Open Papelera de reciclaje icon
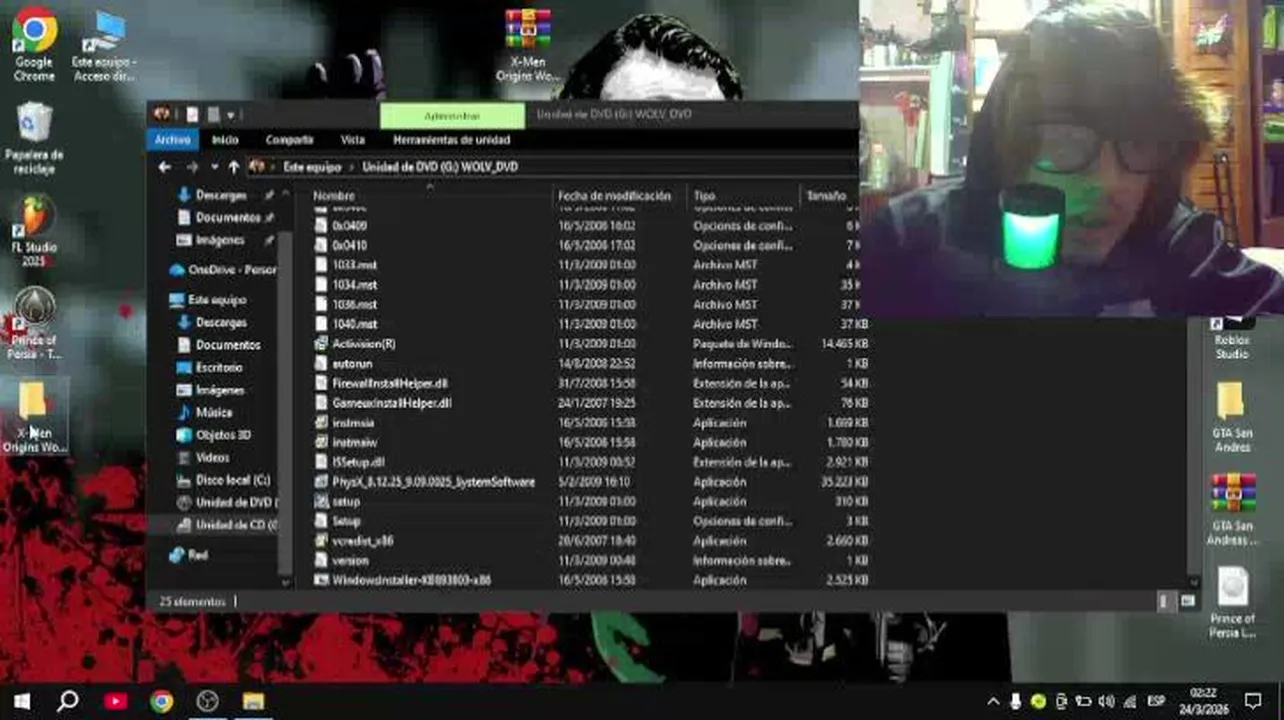The image size is (1284, 720). tap(34, 138)
